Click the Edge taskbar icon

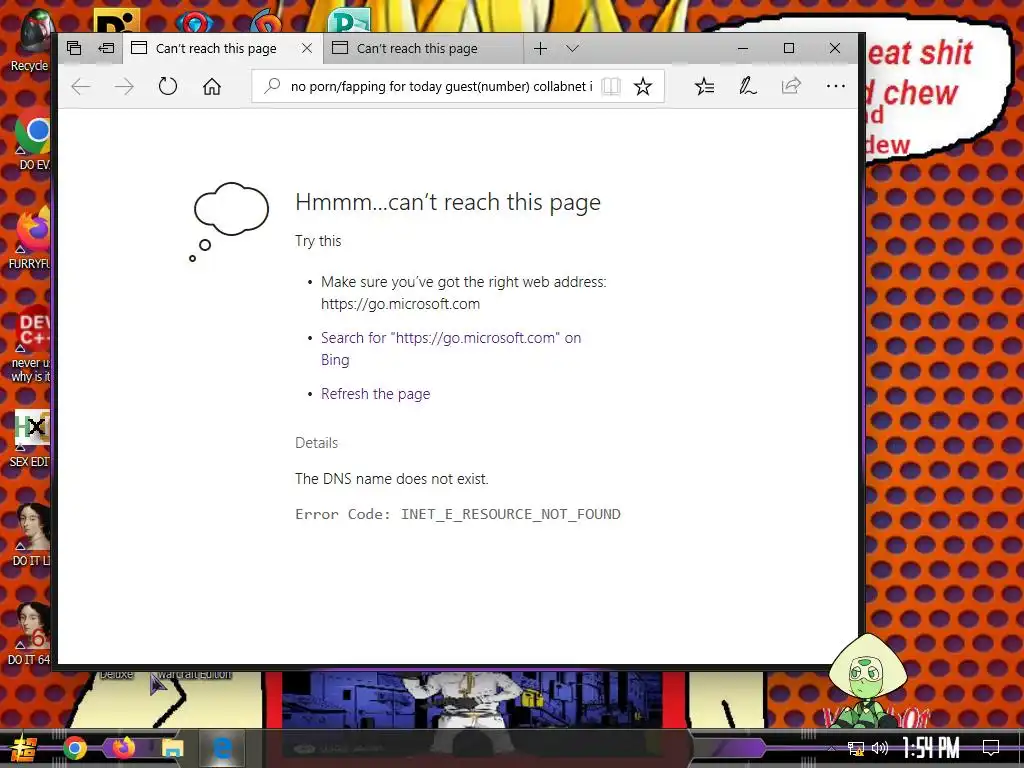click(221, 748)
